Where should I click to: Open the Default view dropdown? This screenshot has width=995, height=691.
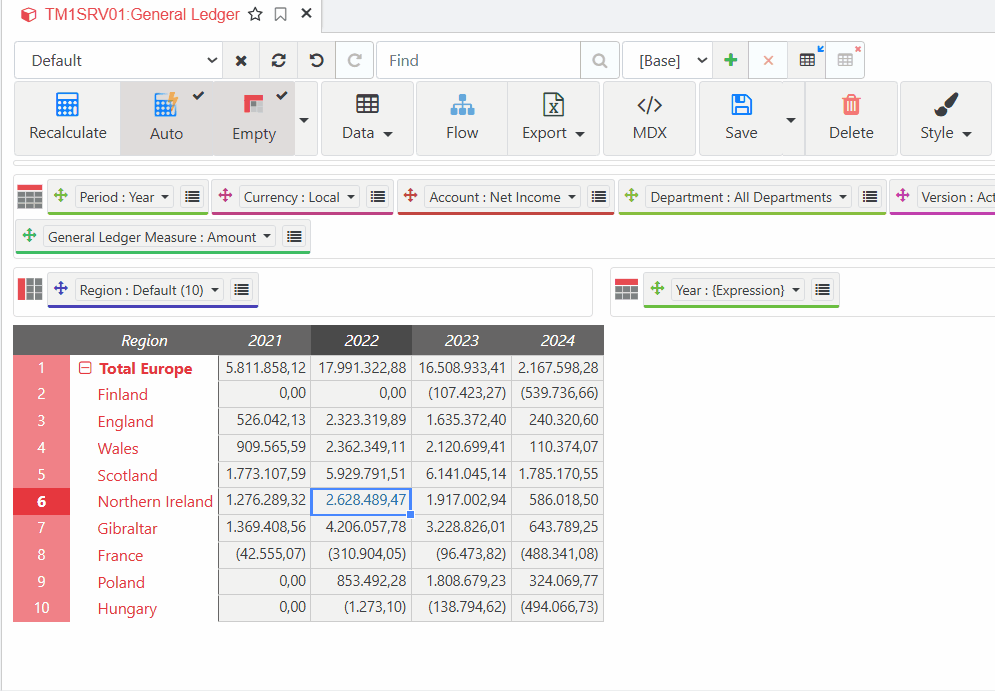point(118,60)
